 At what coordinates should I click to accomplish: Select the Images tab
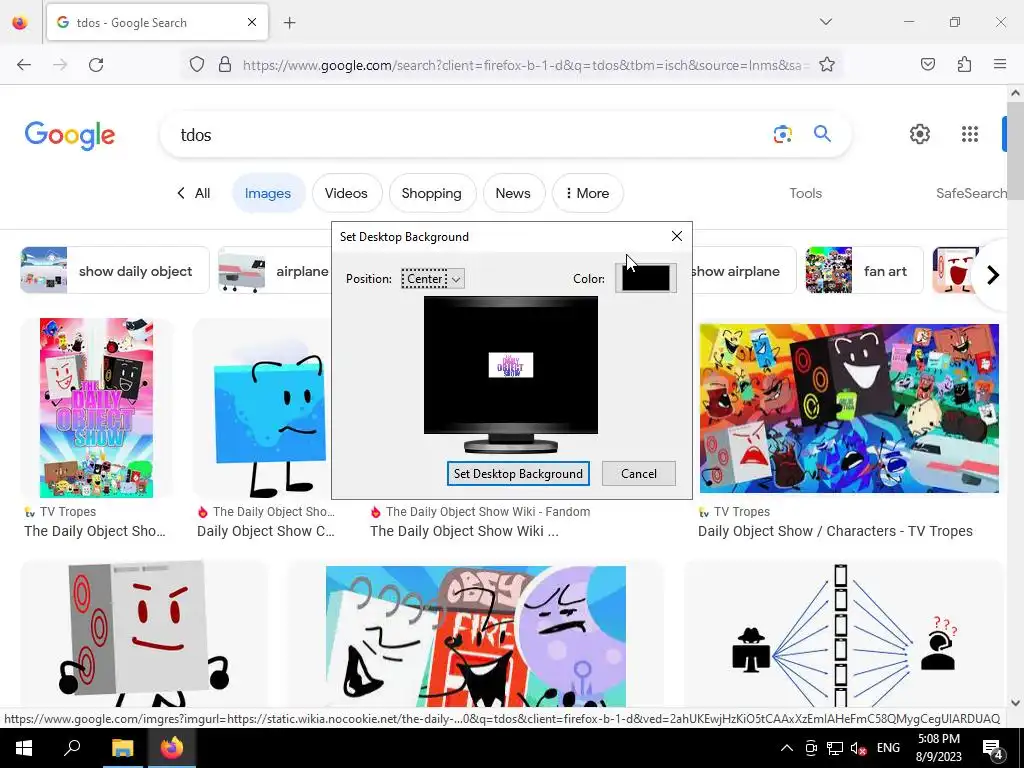[268, 193]
